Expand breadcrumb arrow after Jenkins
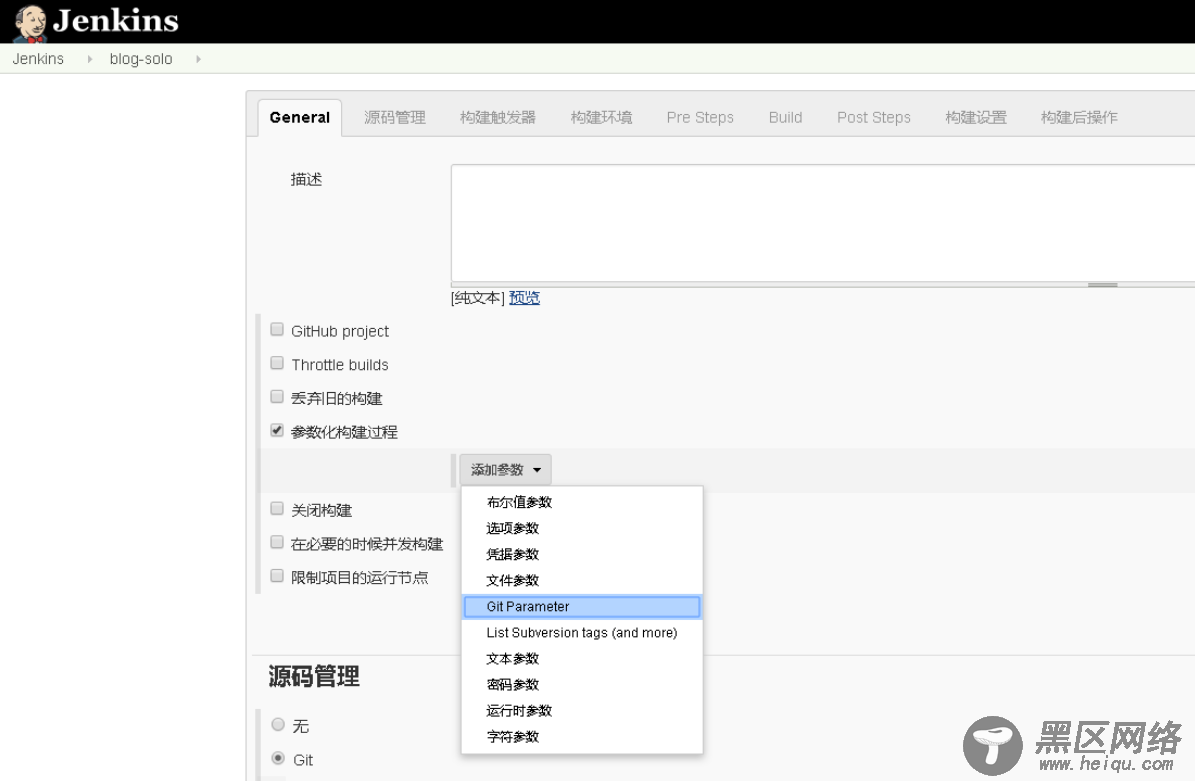 tap(90, 59)
